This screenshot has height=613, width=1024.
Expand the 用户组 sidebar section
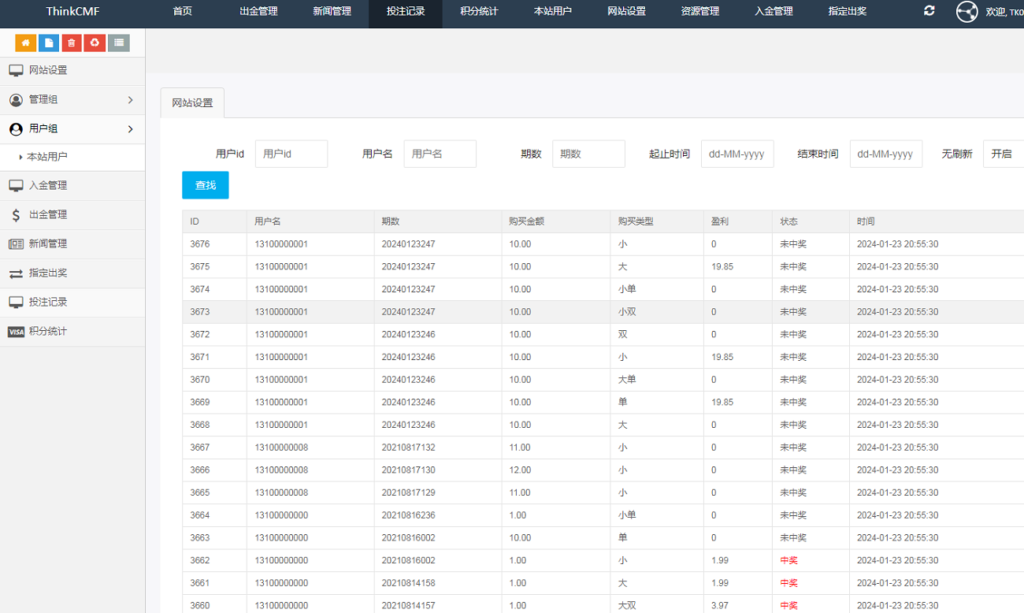[x=60, y=128]
